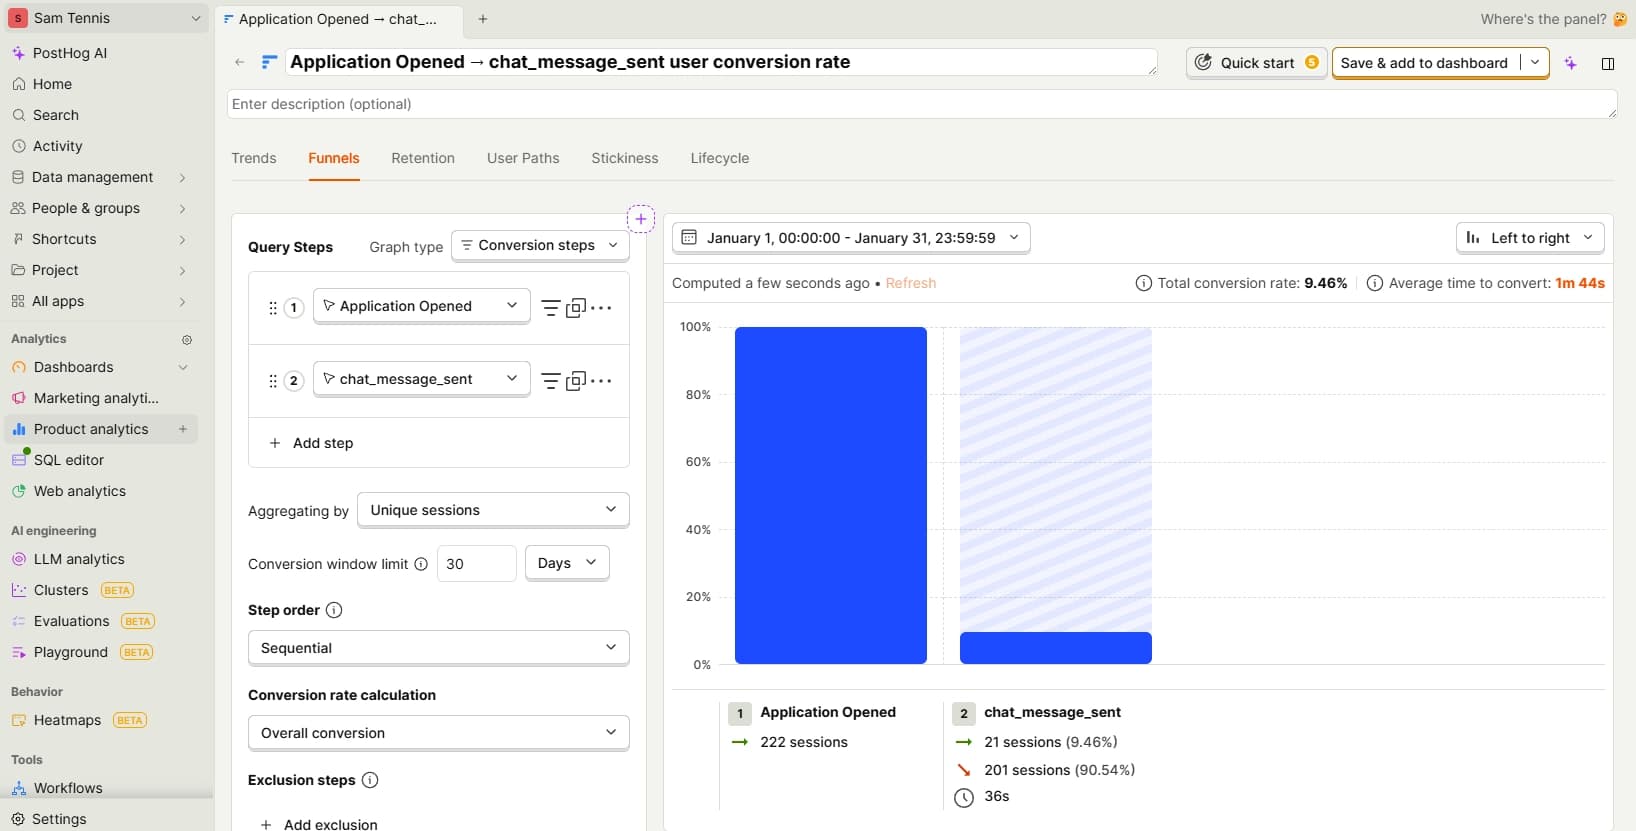The height and width of the screenshot is (831, 1636).
Task: Click the PostHog AI sparkle icon
Action: pos(1571,63)
